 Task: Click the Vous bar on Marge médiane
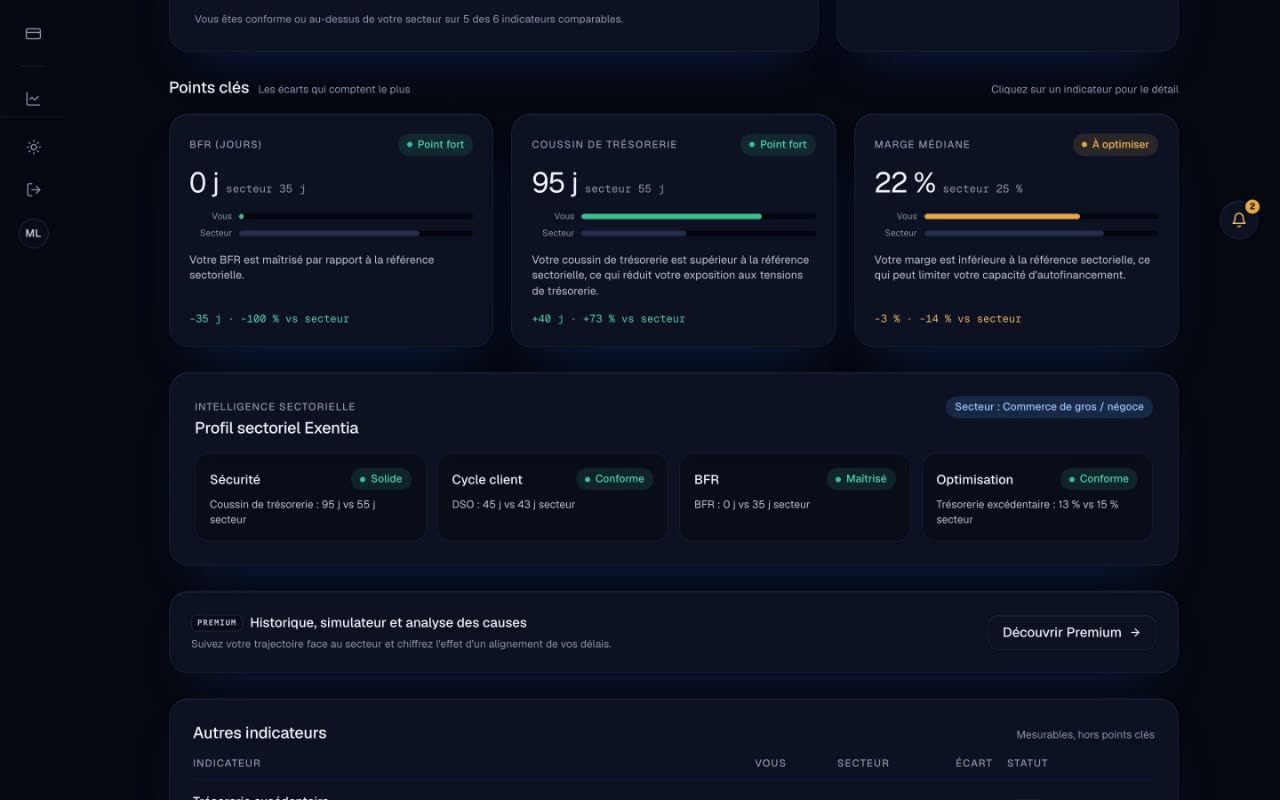[1041, 216]
